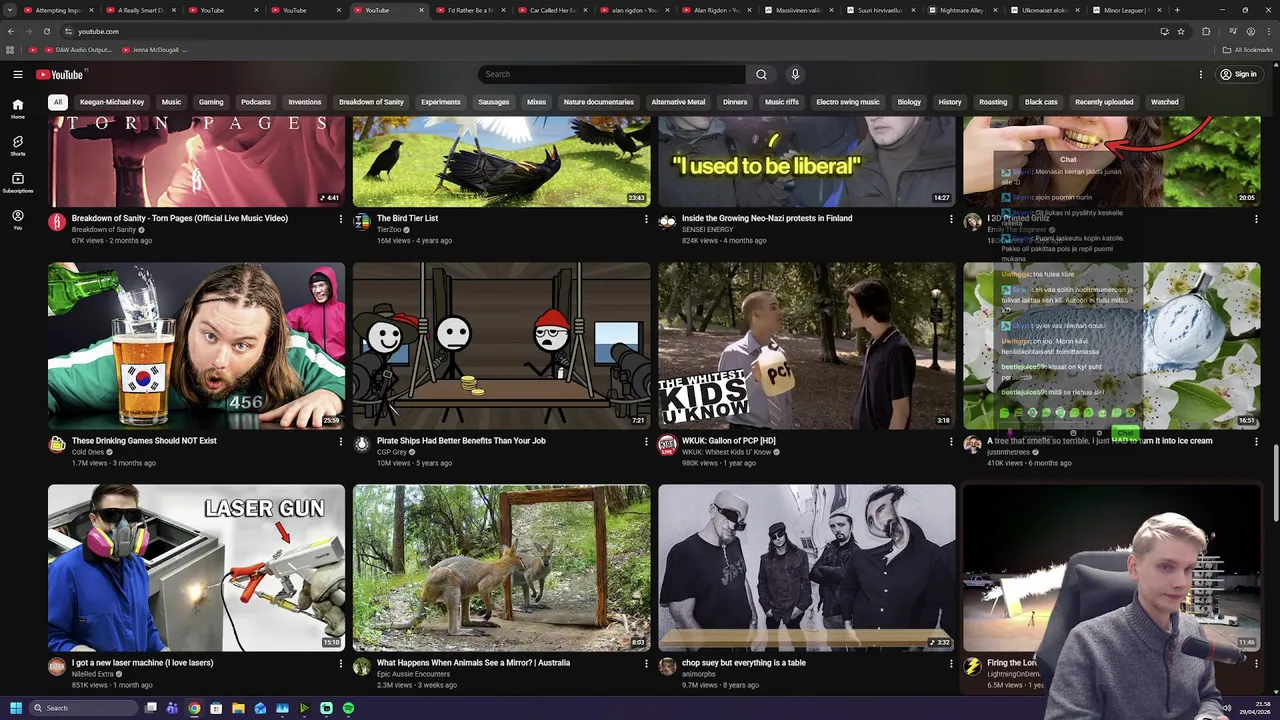Open the Windows Start menu
This screenshot has height=720, width=1280.
pos(15,708)
